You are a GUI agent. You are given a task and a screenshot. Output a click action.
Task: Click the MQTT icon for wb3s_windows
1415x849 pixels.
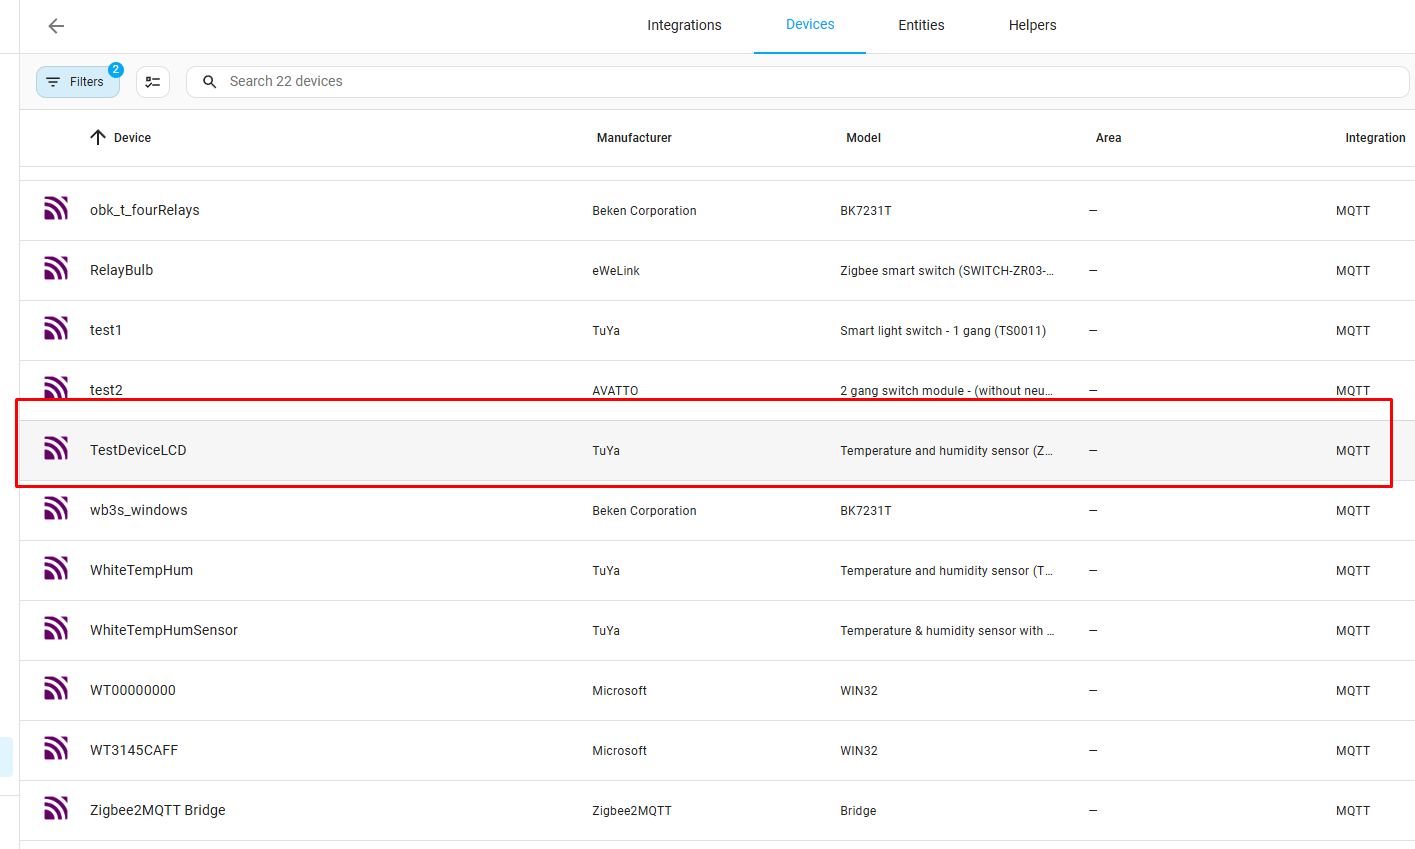click(x=56, y=508)
